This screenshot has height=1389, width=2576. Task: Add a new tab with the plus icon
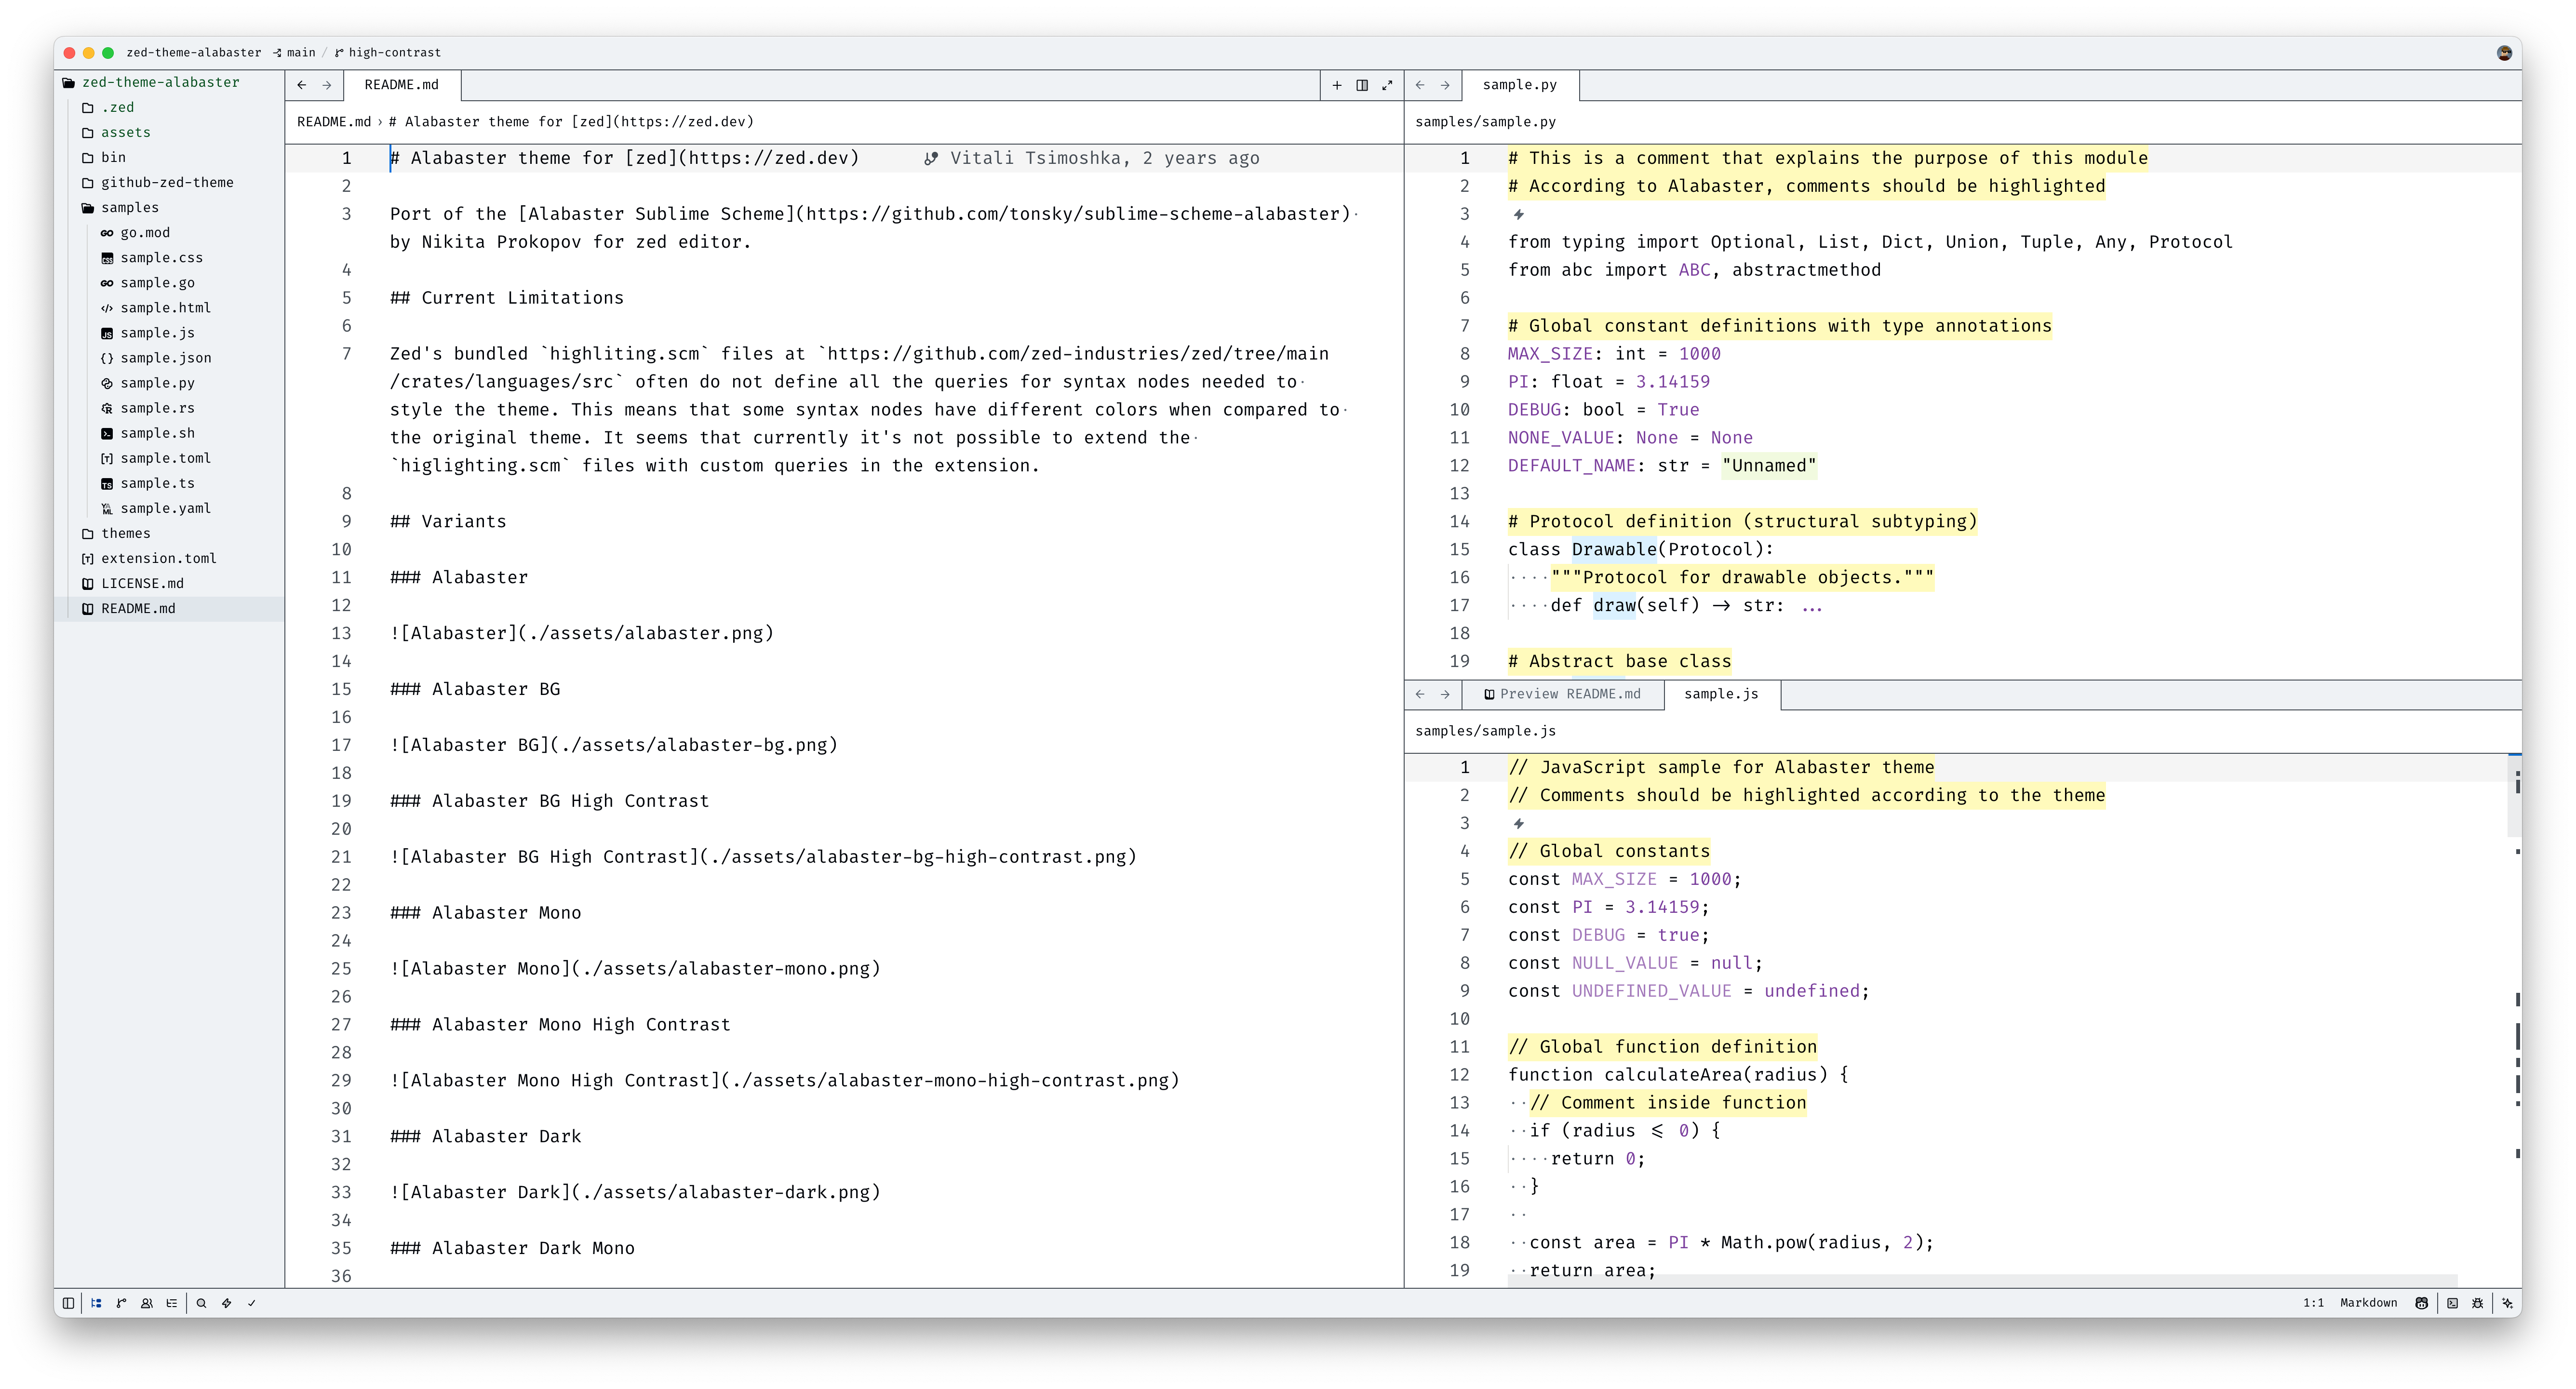pyautogui.click(x=1337, y=85)
